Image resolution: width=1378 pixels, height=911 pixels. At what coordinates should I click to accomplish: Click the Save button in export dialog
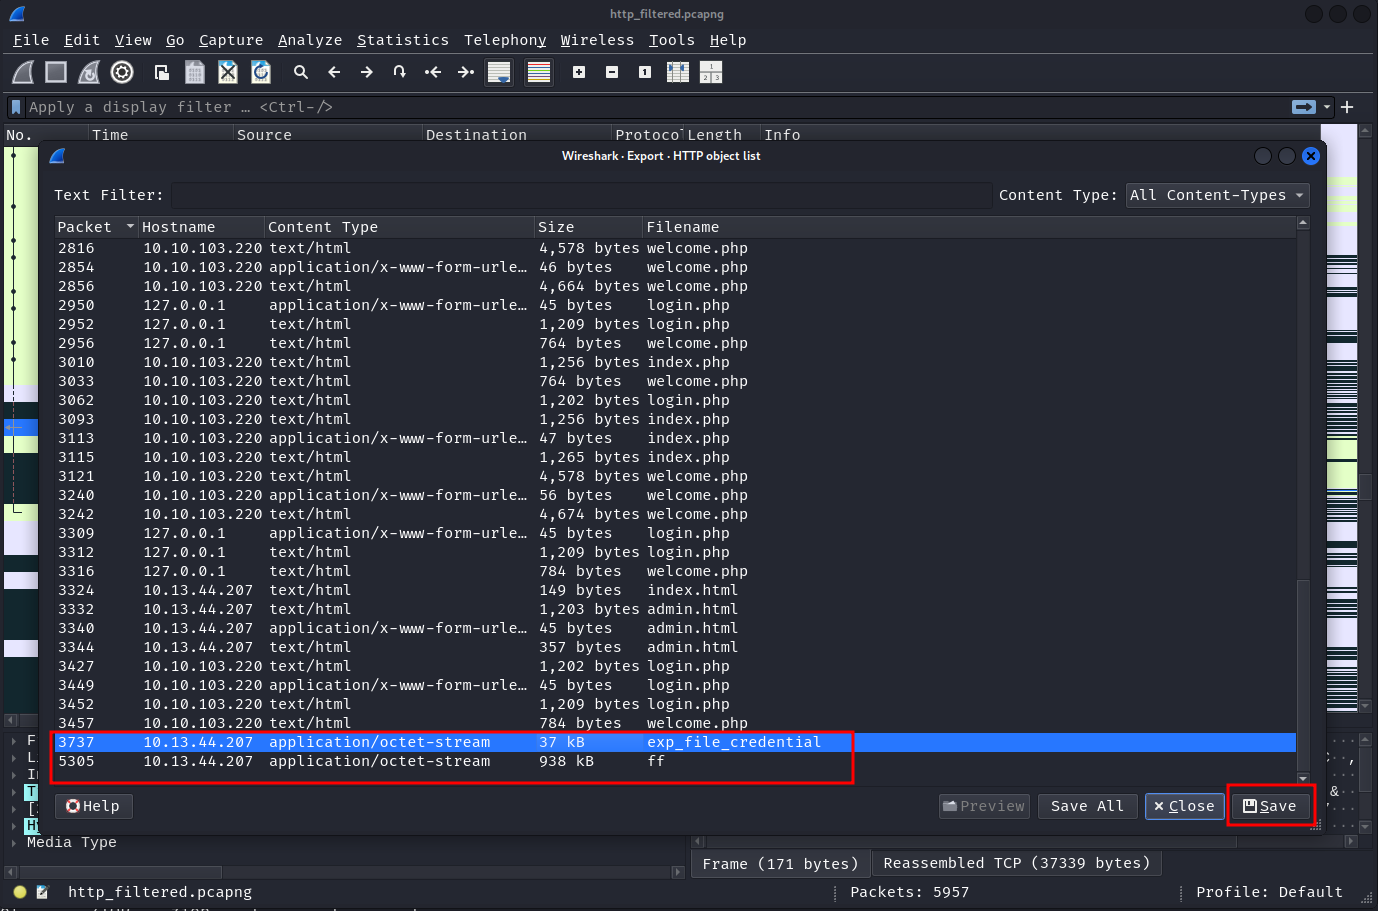[x=1269, y=806]
